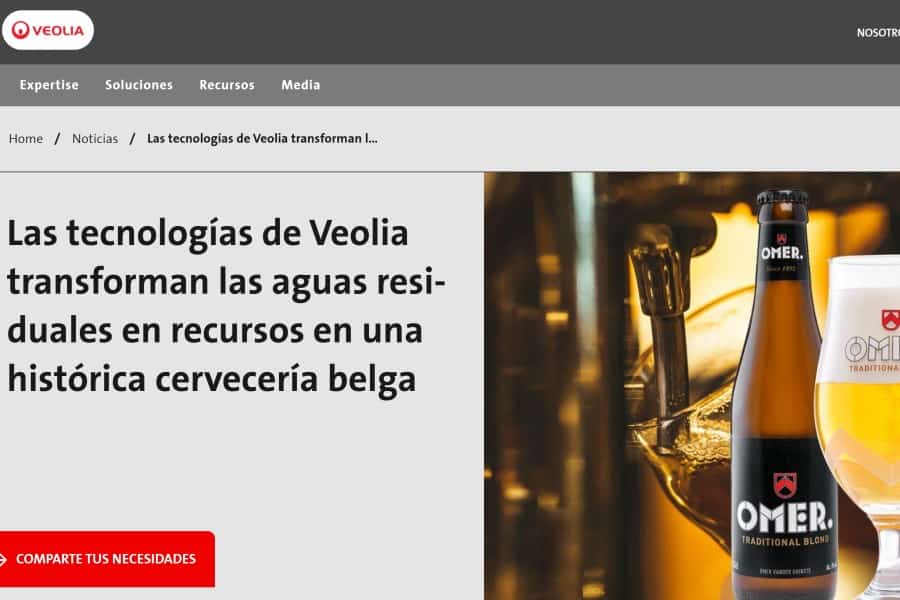900x600 pixels.
Task: Click the red shield emblem on the beer glass
Action: tap(891, 319)
